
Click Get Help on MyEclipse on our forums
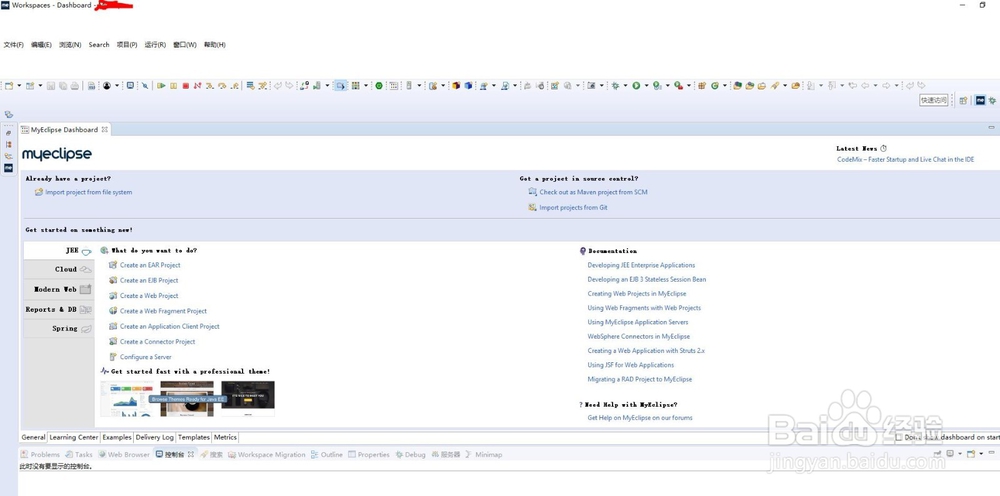click(640, 418)
